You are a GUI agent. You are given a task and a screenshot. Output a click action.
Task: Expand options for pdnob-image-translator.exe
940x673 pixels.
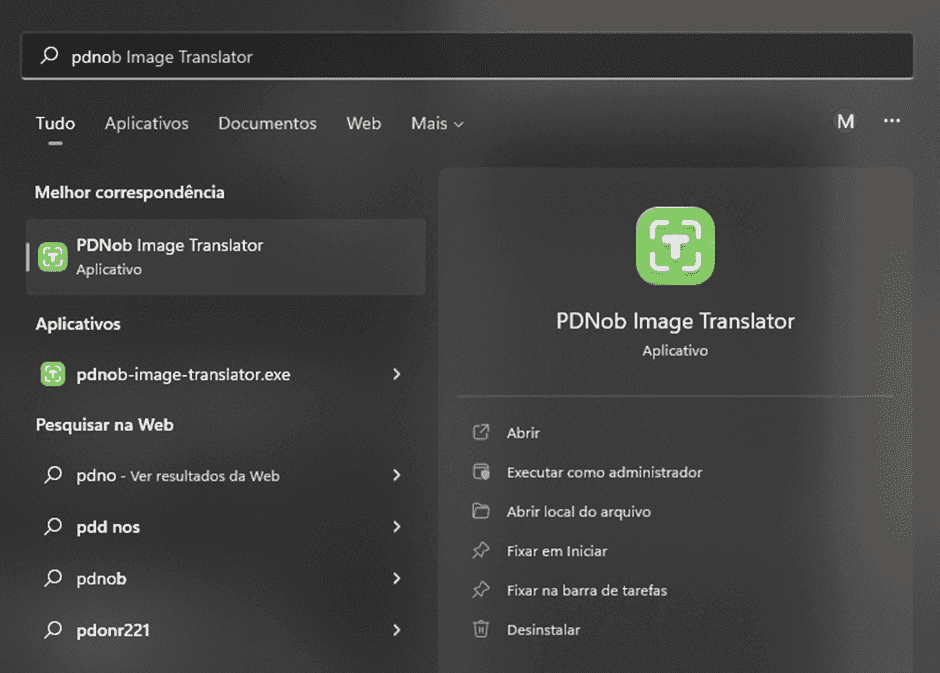point(397,374)
